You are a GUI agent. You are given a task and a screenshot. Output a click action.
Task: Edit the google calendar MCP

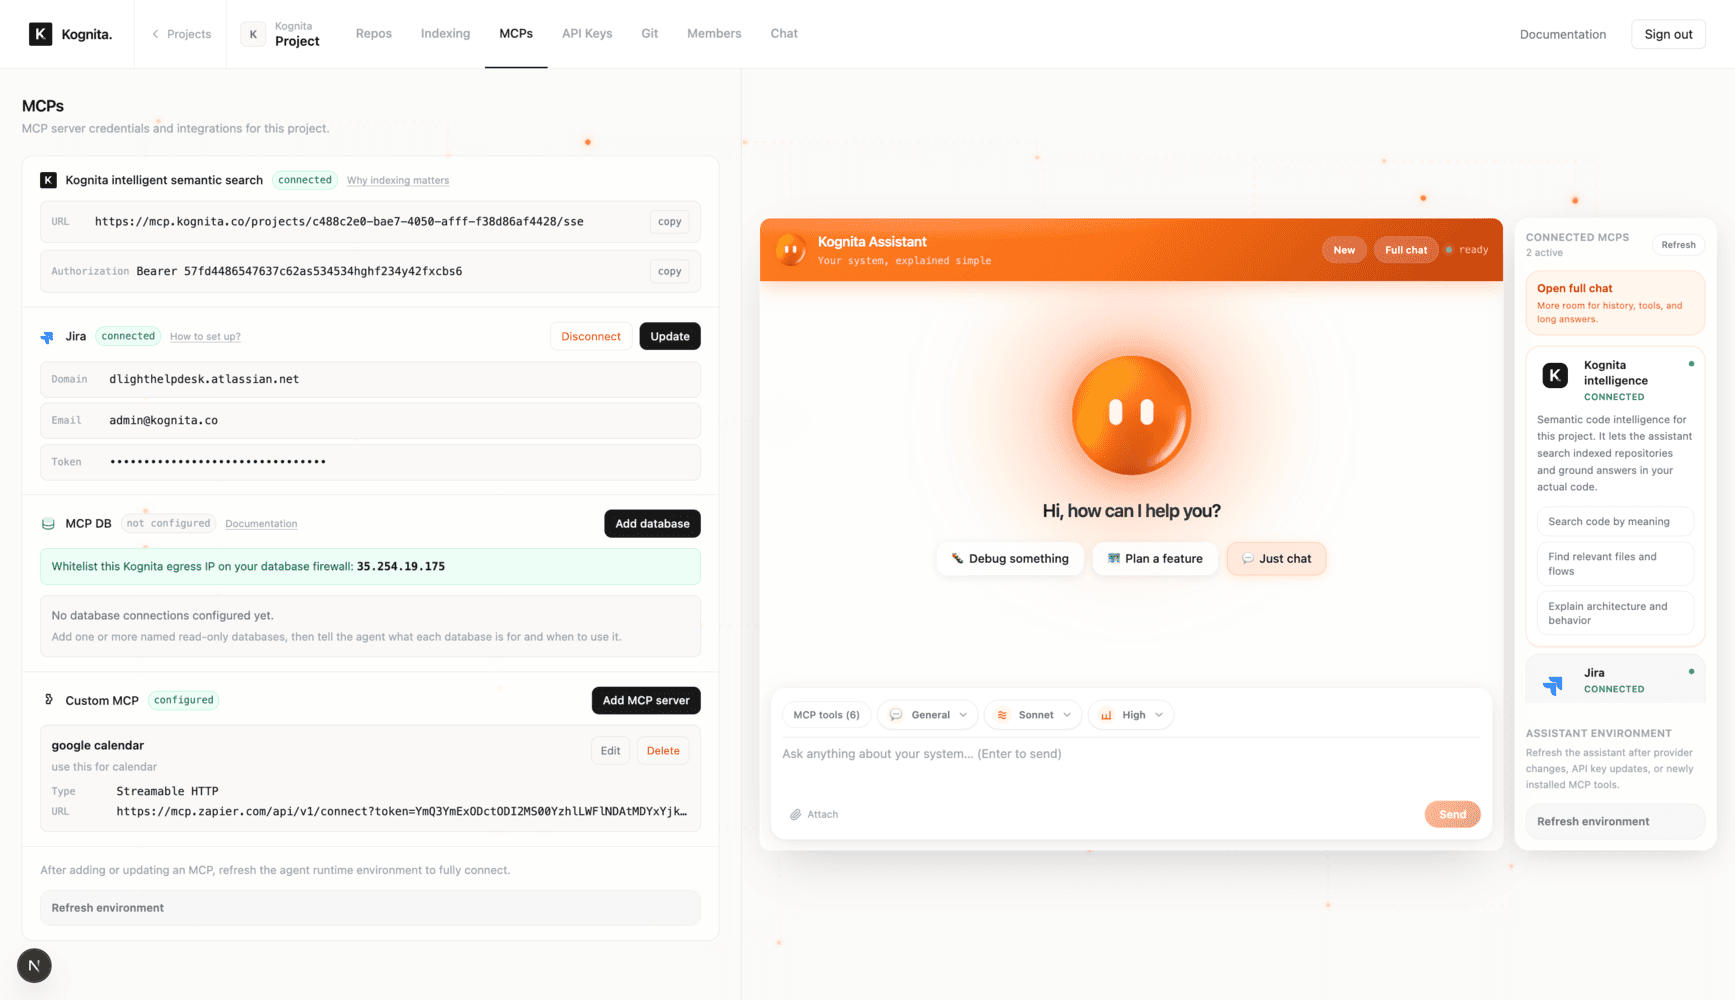coord(611,751)
